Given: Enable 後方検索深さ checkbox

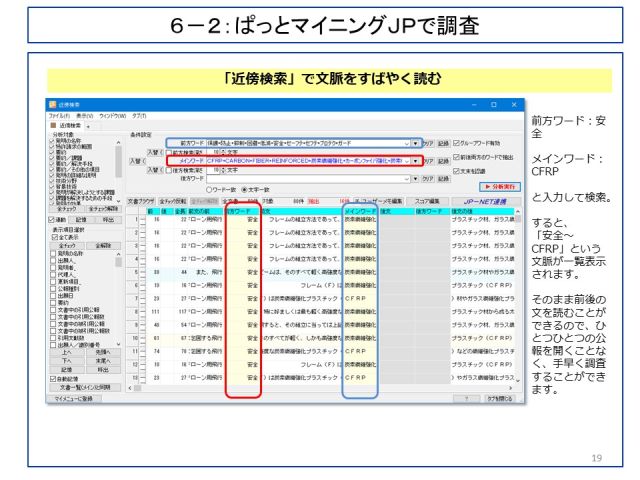Looking at the screenshot, I should click(x=169, y=170).
